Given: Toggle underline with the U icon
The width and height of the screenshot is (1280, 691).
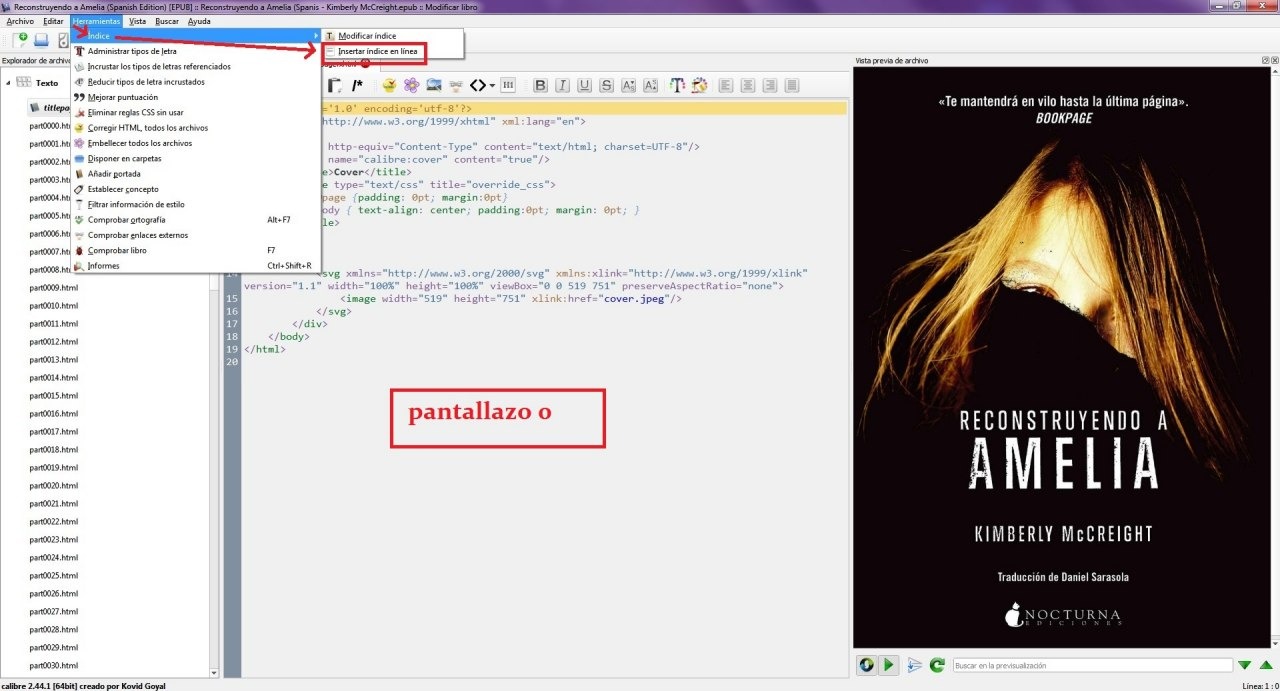Looking at the screenshot, I should [x=584, y=85].
